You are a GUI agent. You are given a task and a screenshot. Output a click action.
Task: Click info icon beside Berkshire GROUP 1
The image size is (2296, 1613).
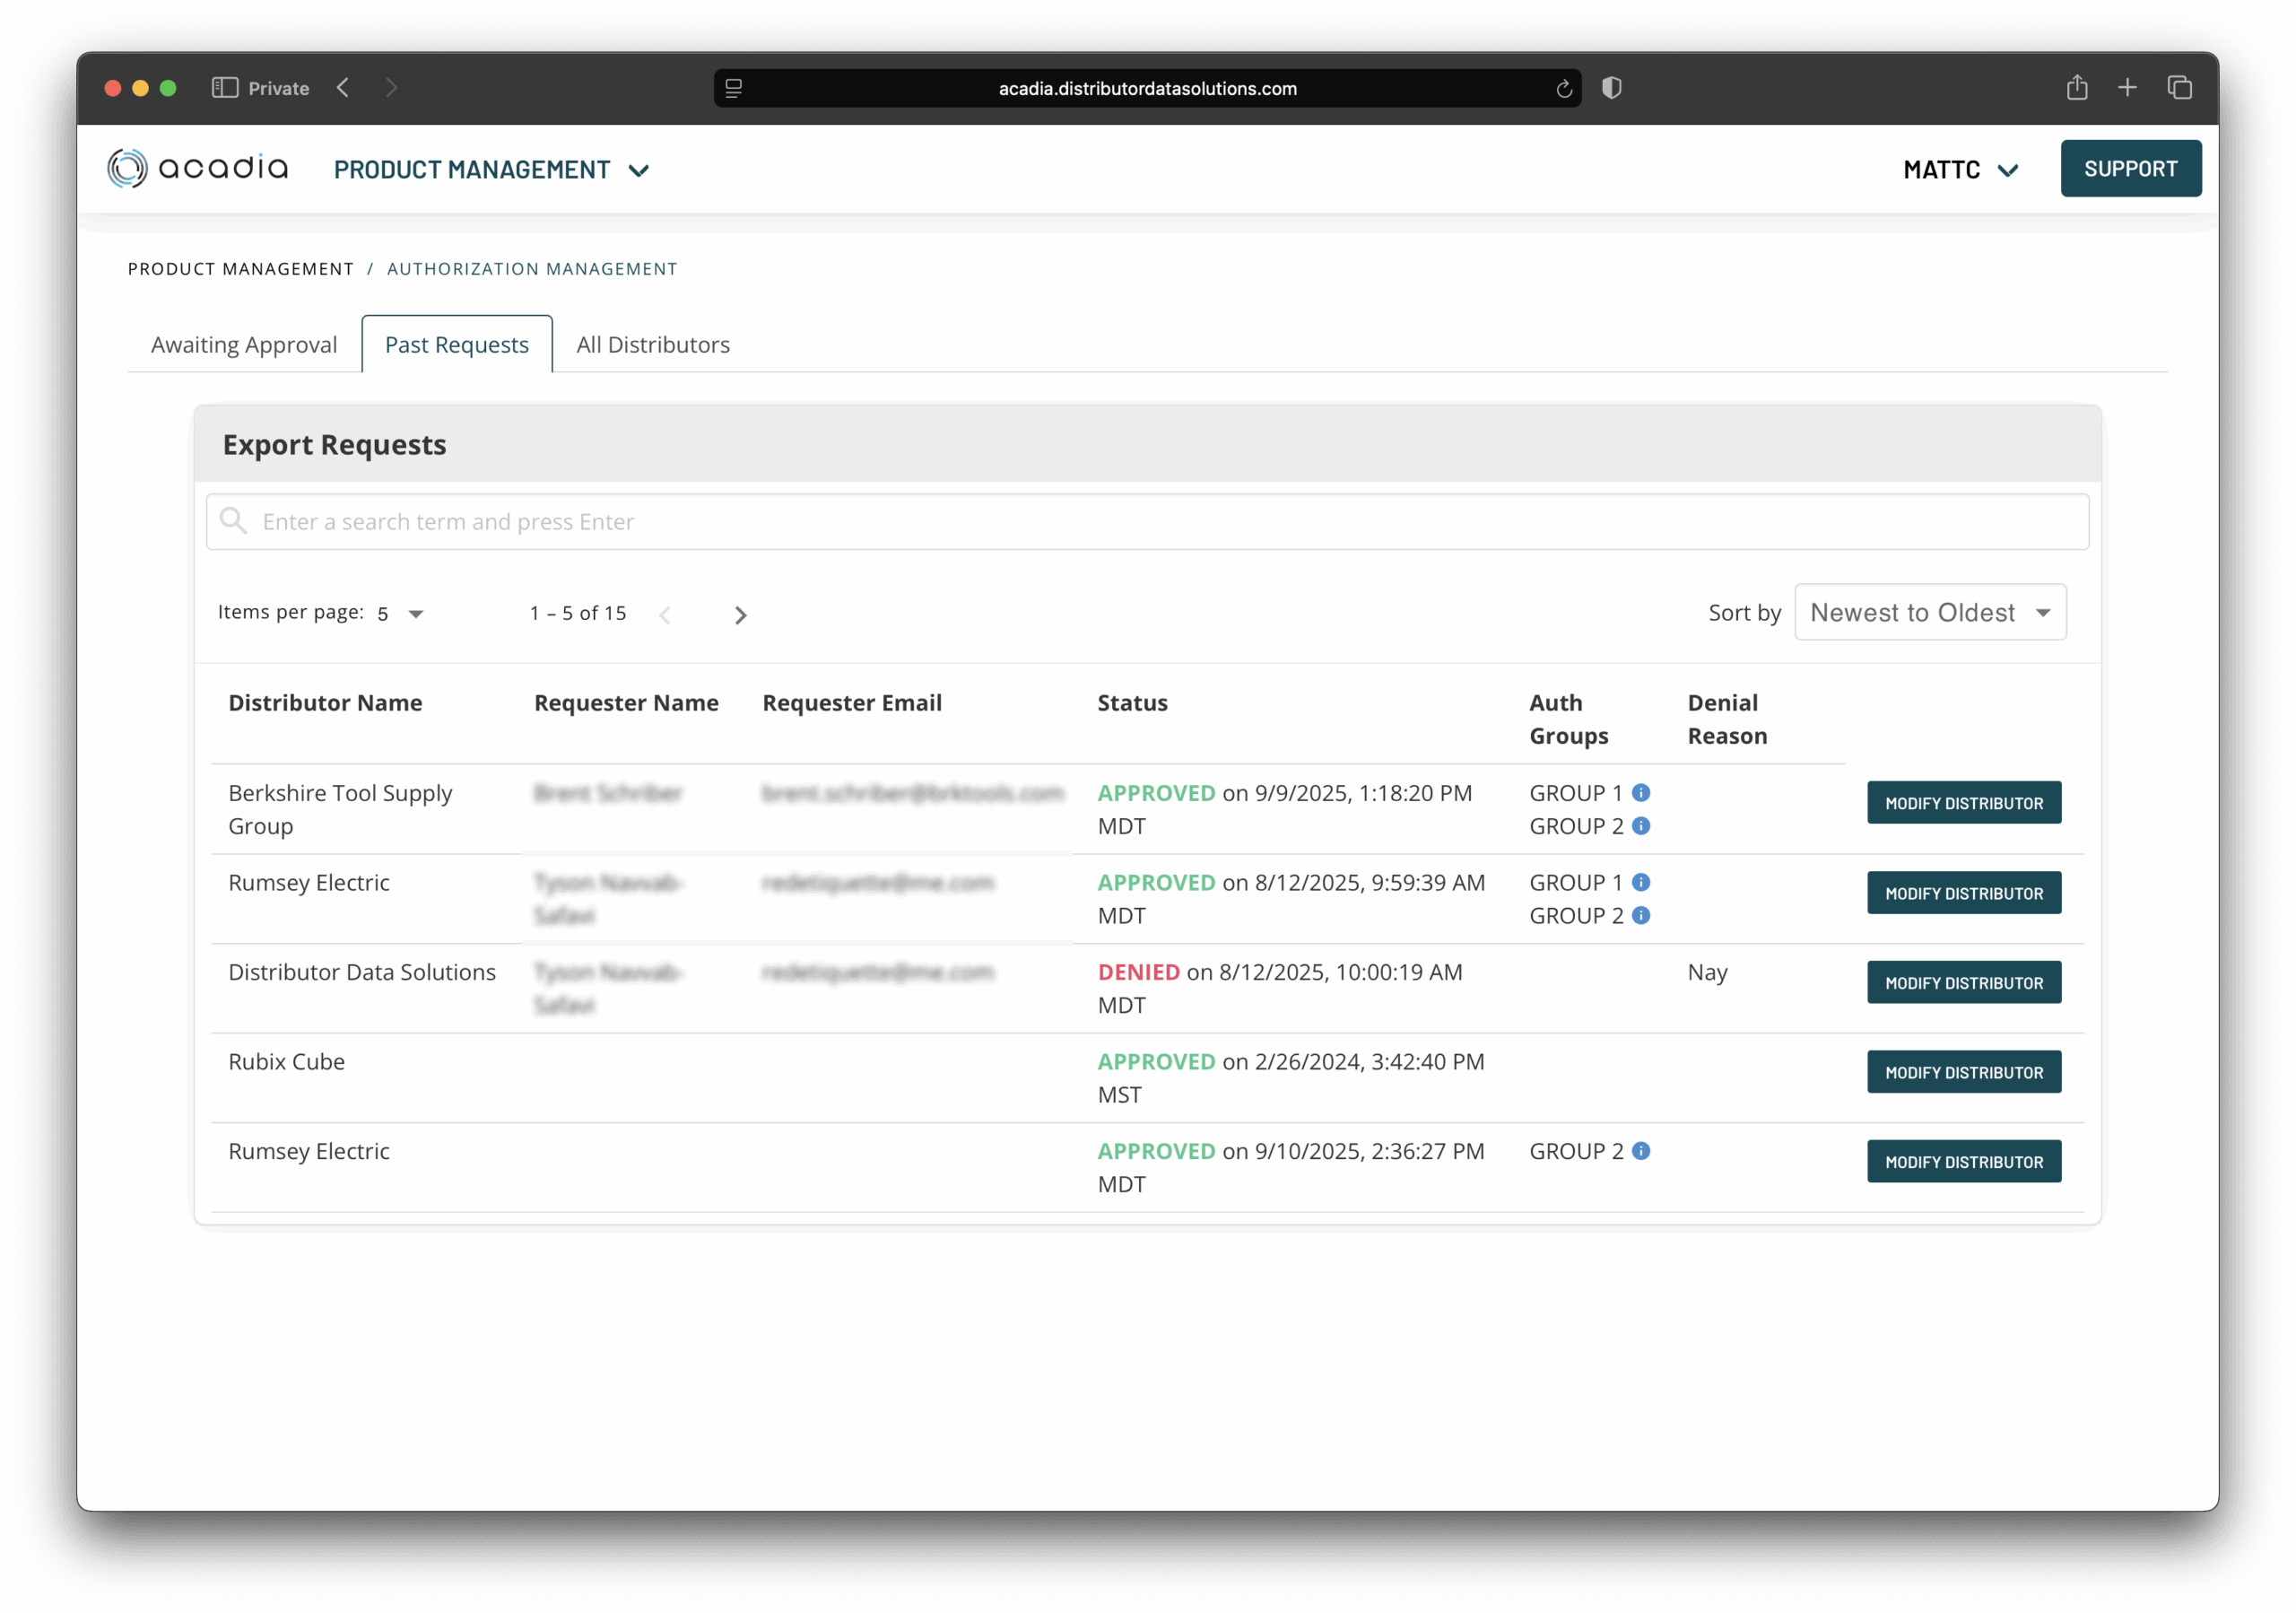(1641, 793)
